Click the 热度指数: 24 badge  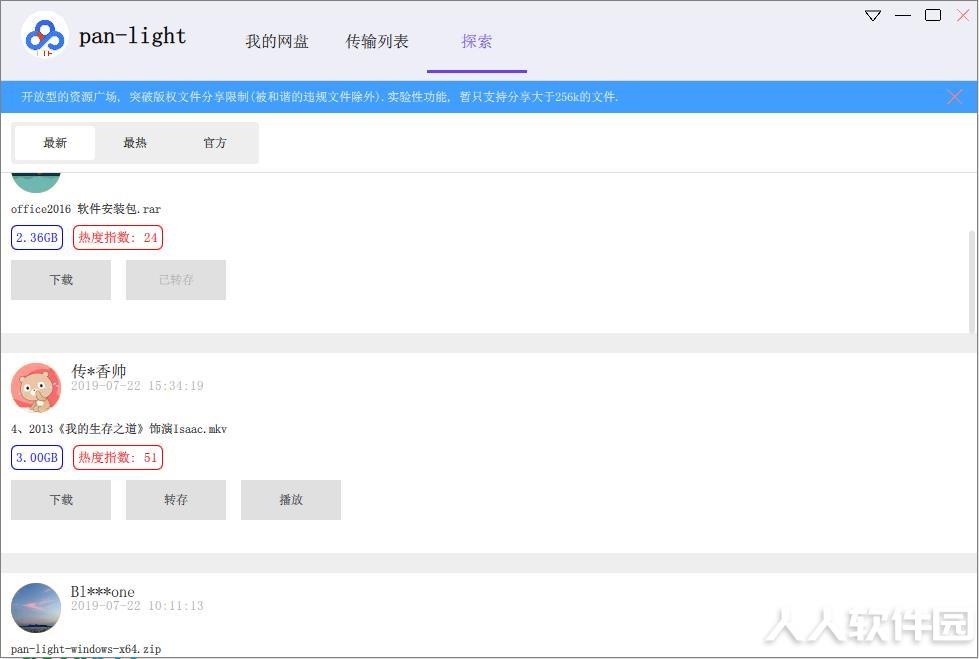118,237
